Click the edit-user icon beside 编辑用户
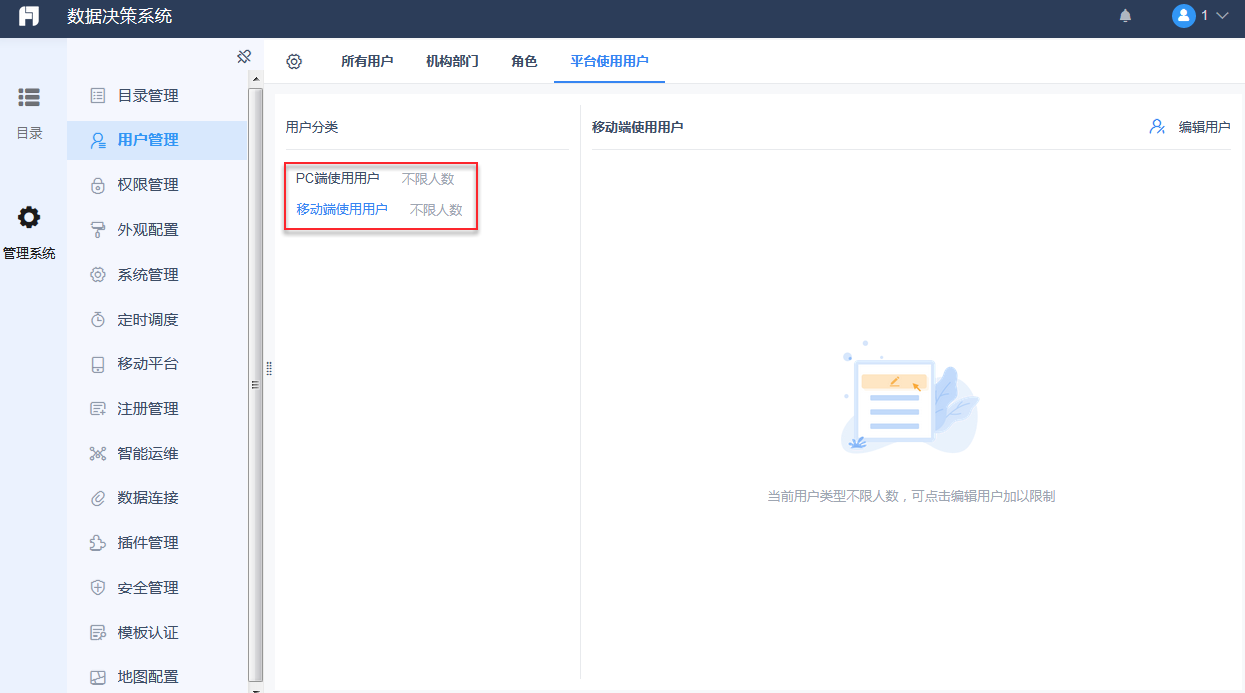 click(1157, 127)
